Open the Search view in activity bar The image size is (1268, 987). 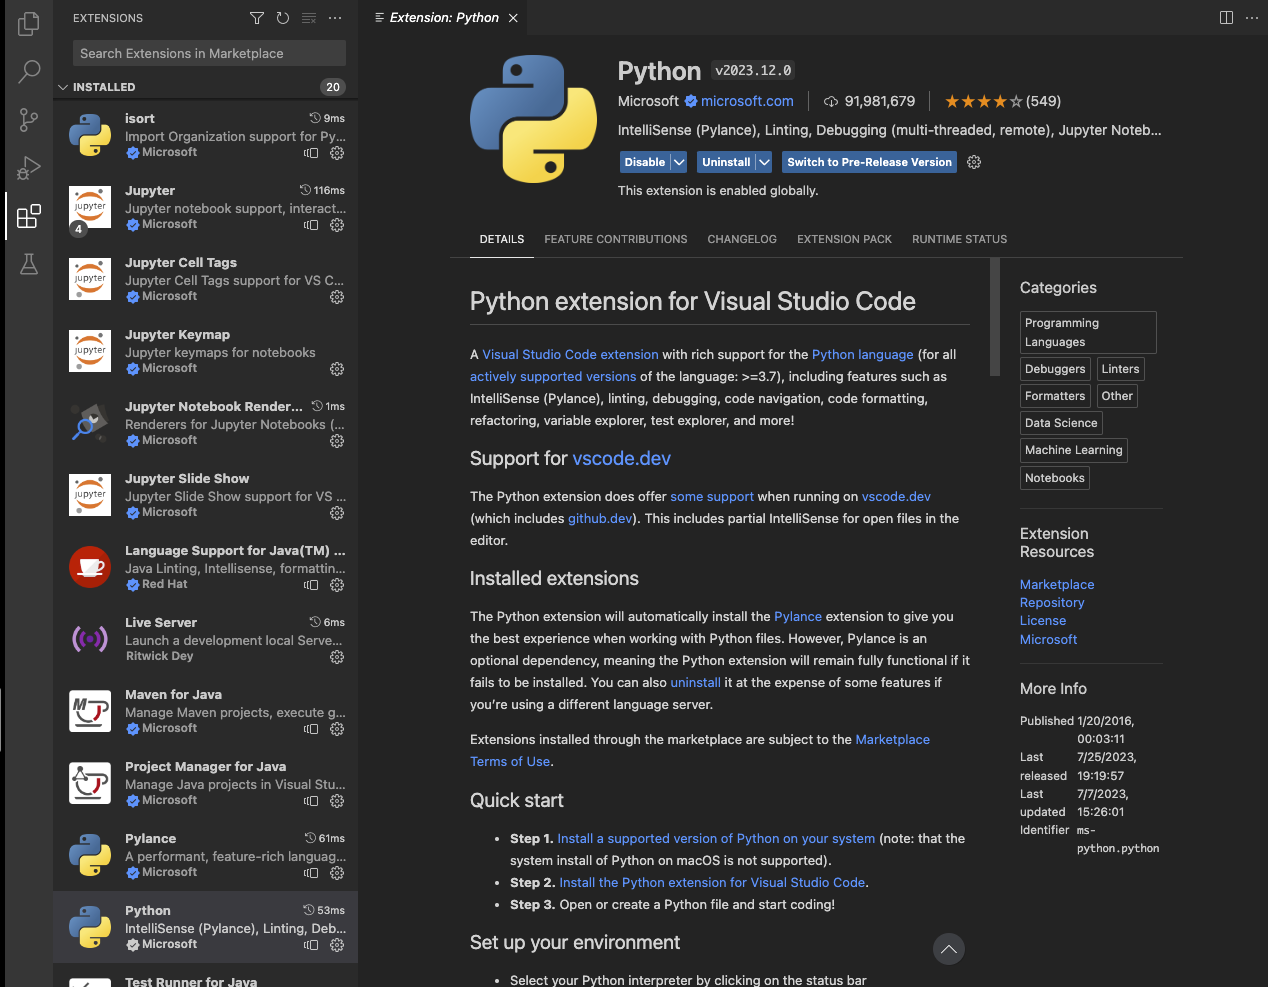click(x=29, y=71)
